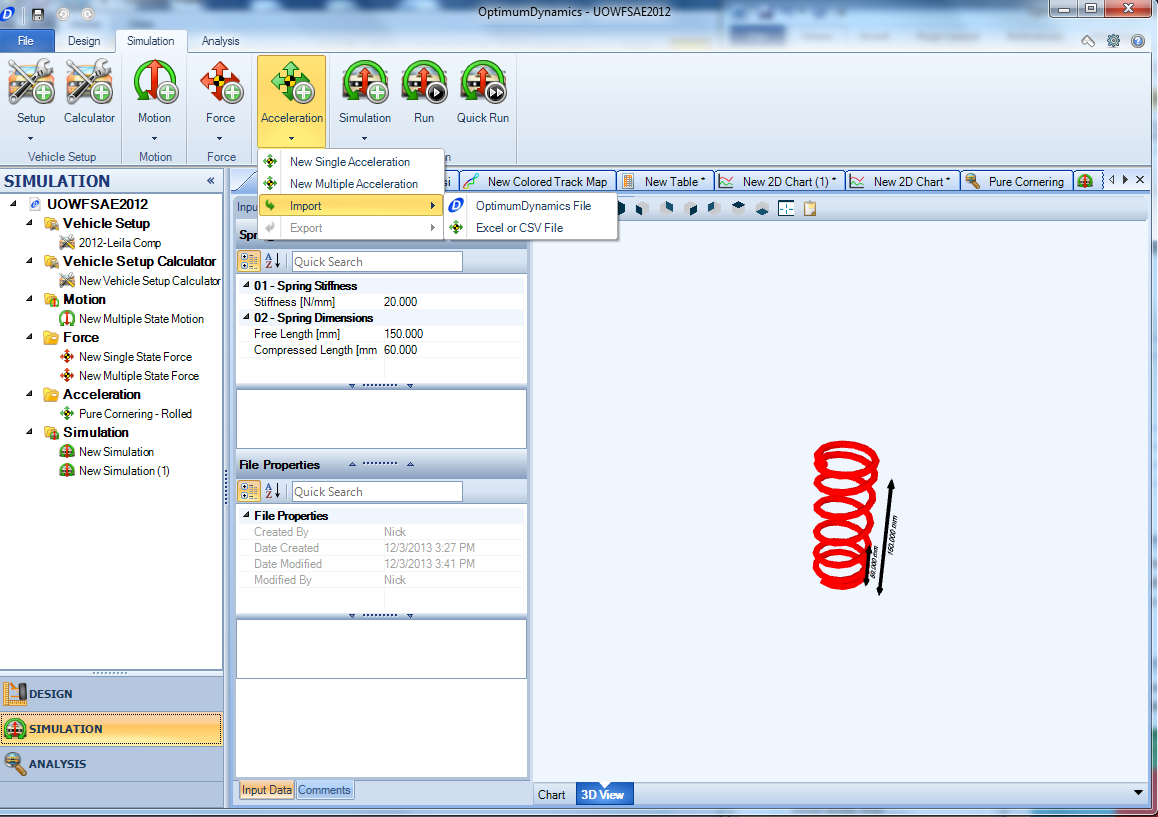The image size is (1158, 817).
Task: Click the Quick Run icon
Action: [482, 83]
